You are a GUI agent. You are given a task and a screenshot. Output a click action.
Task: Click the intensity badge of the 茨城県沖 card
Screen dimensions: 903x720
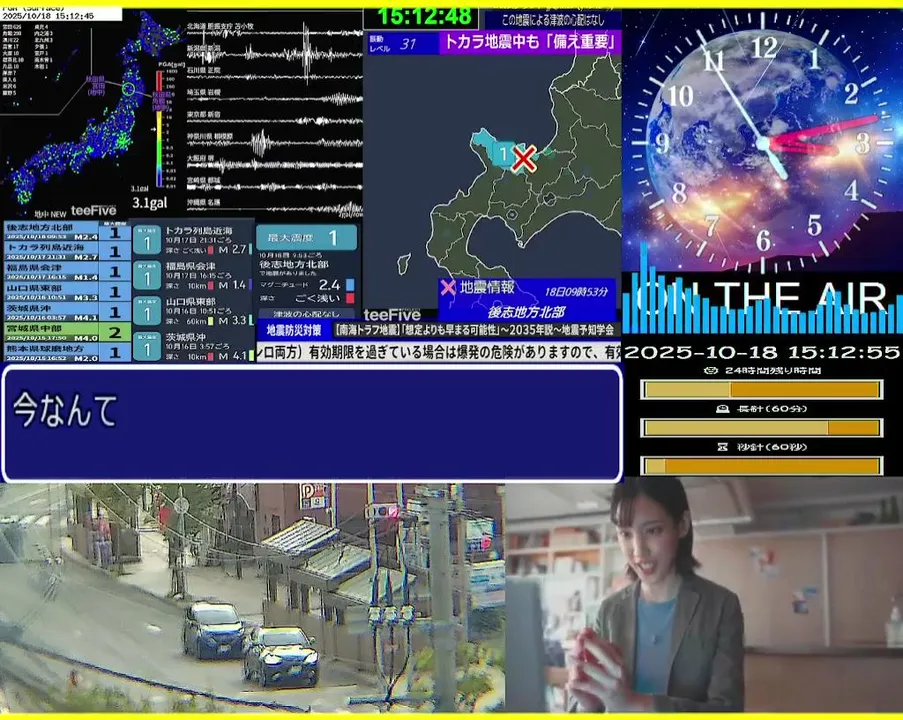pos(147,346)
